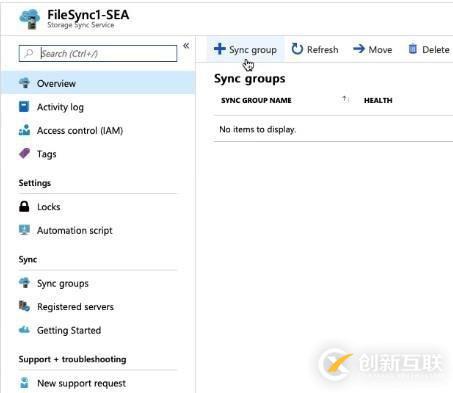The height and width of the screenshot is (393, 453).
Task: Add a new Sync group button
Action: tap(245, 49)
